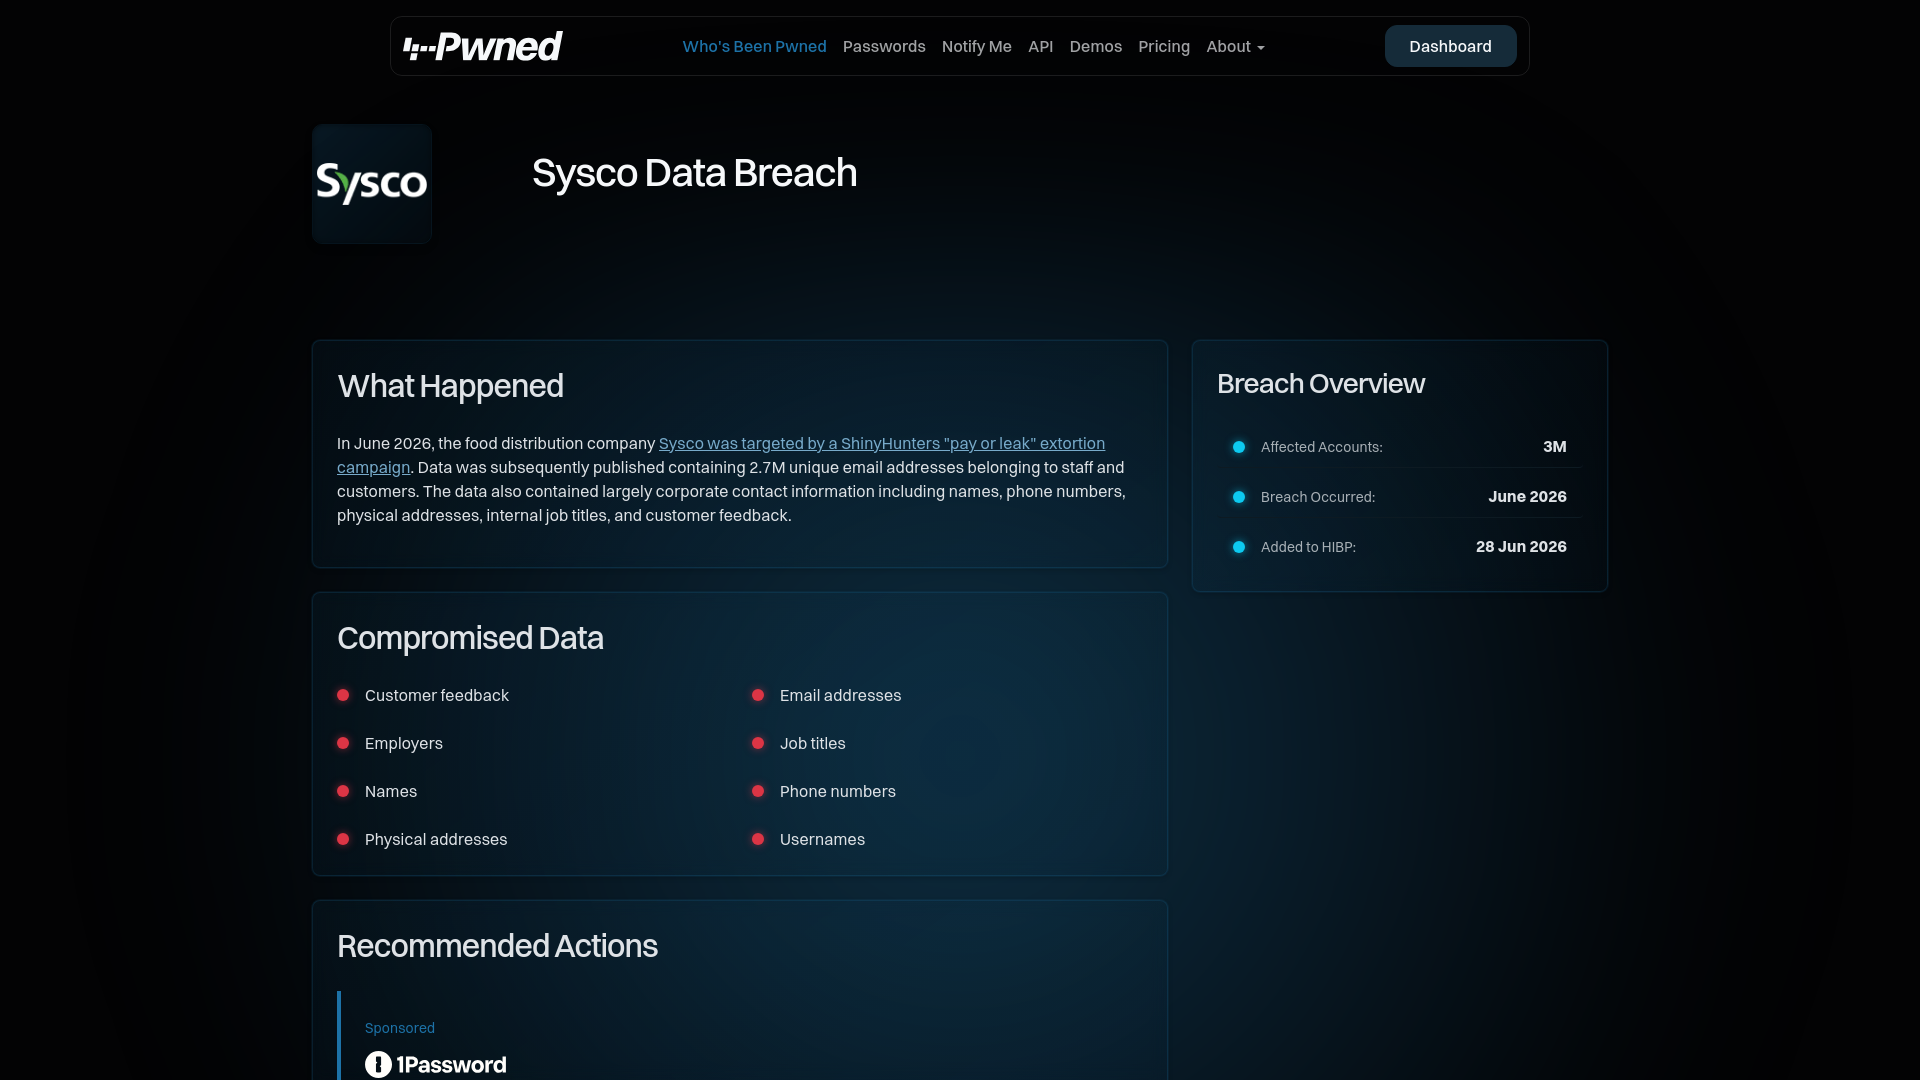The image size is (1920, 1080).
Task: View the Pricing page
Action: coord(1164,46)
